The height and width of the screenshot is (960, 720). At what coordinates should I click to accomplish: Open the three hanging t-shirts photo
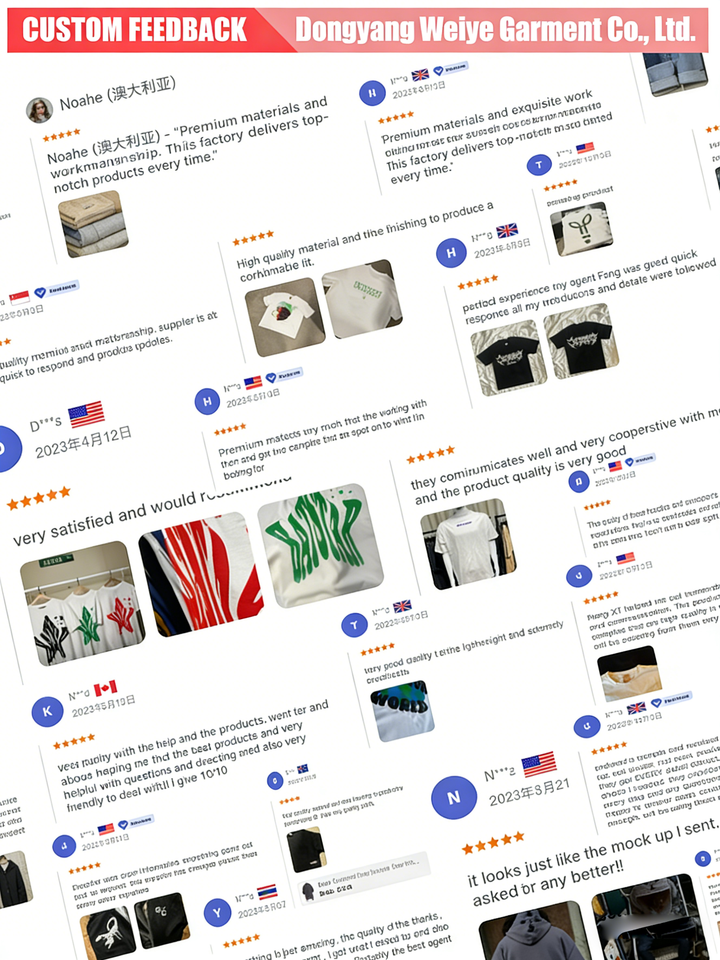[x=83, y=604]
